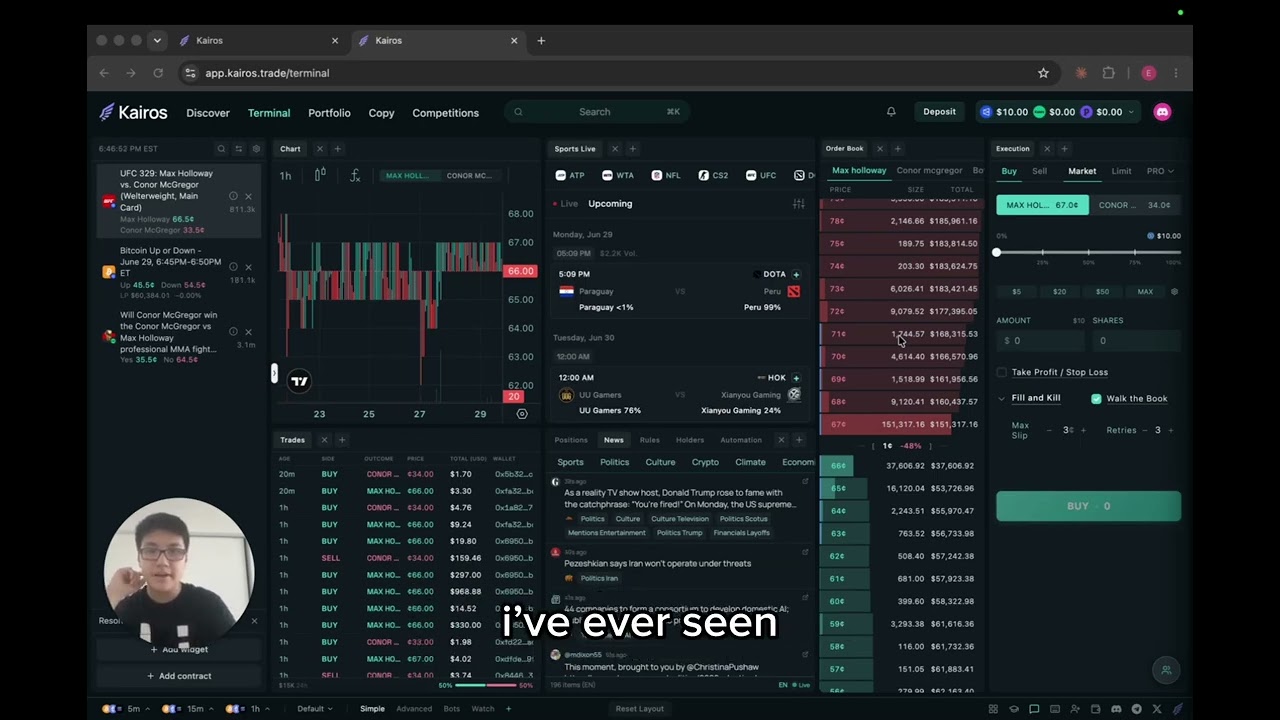Open the quick-amount settings gear in Execution
This screenshot has height=720, width=1280.
[1174, 292]
